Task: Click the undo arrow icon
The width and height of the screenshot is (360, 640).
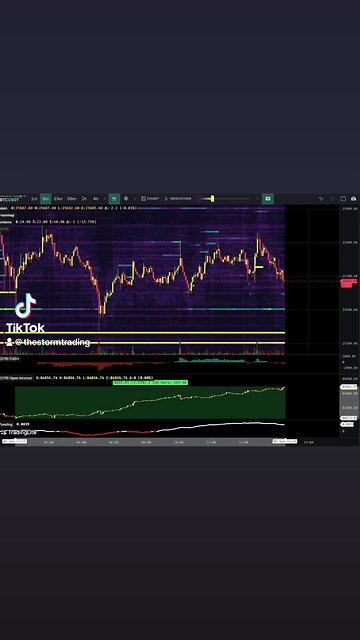Action: coord(321,199)
